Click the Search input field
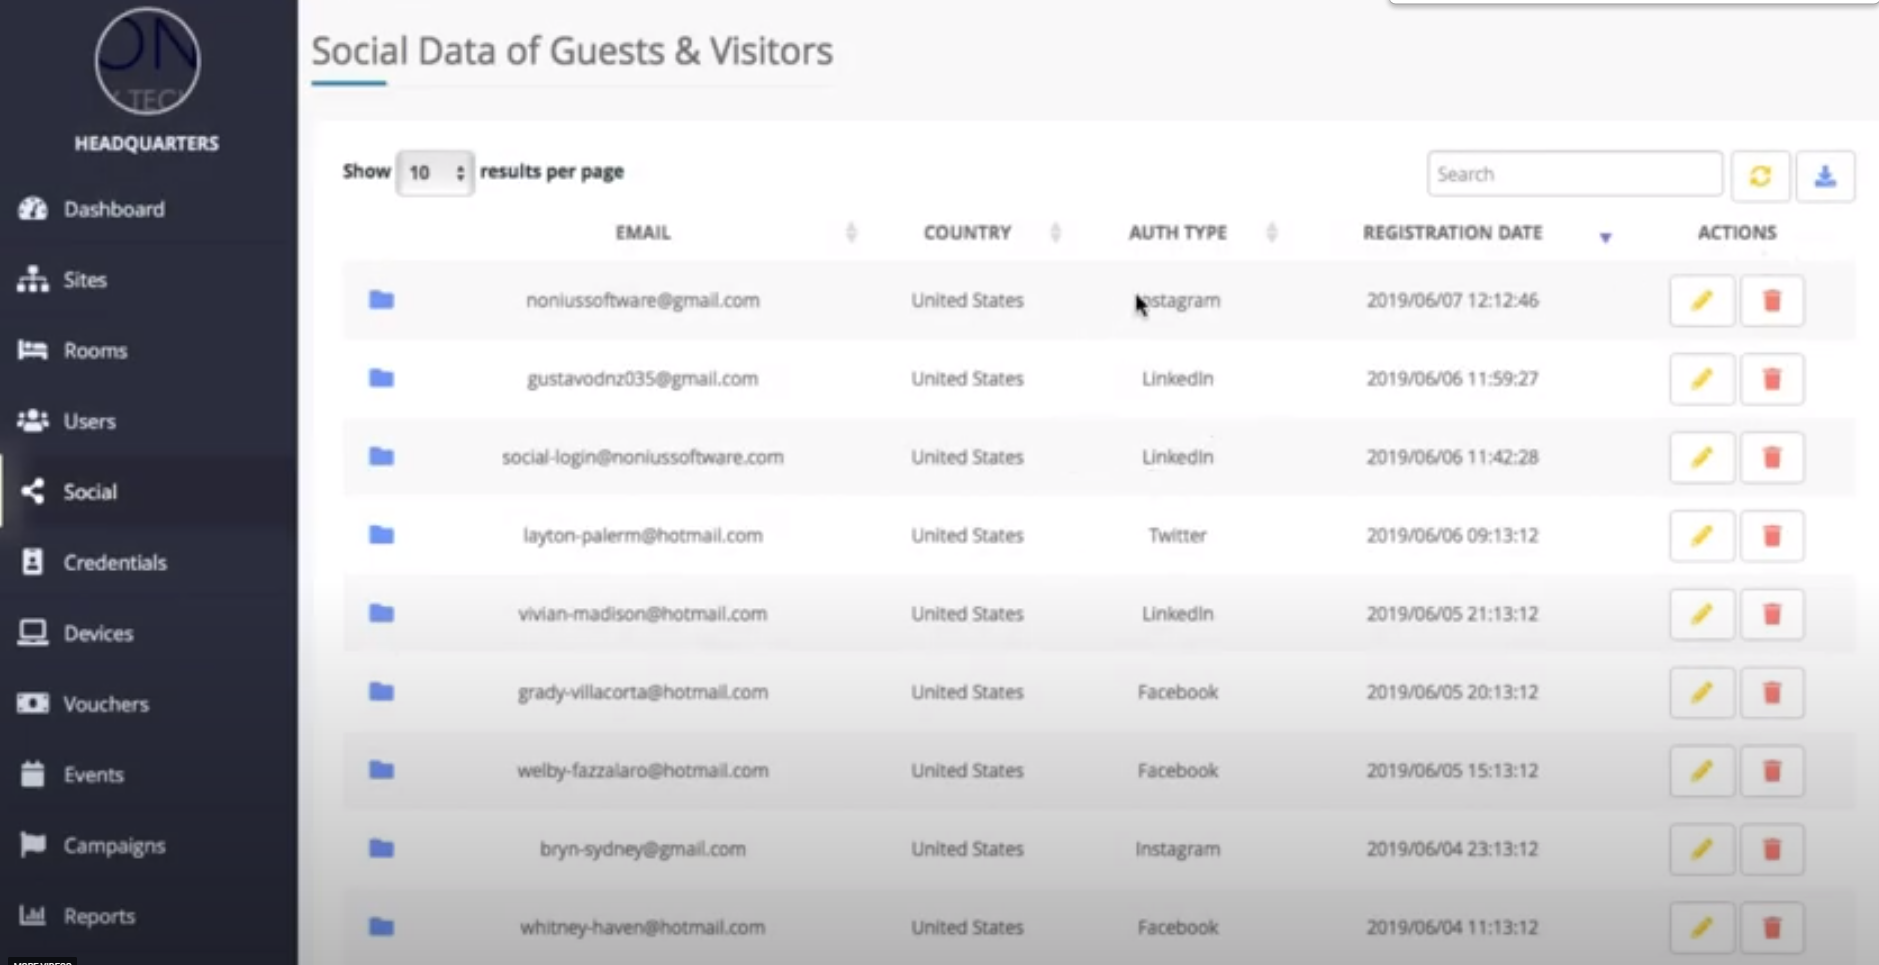 pyautogui.click(x=1574, y=174)
